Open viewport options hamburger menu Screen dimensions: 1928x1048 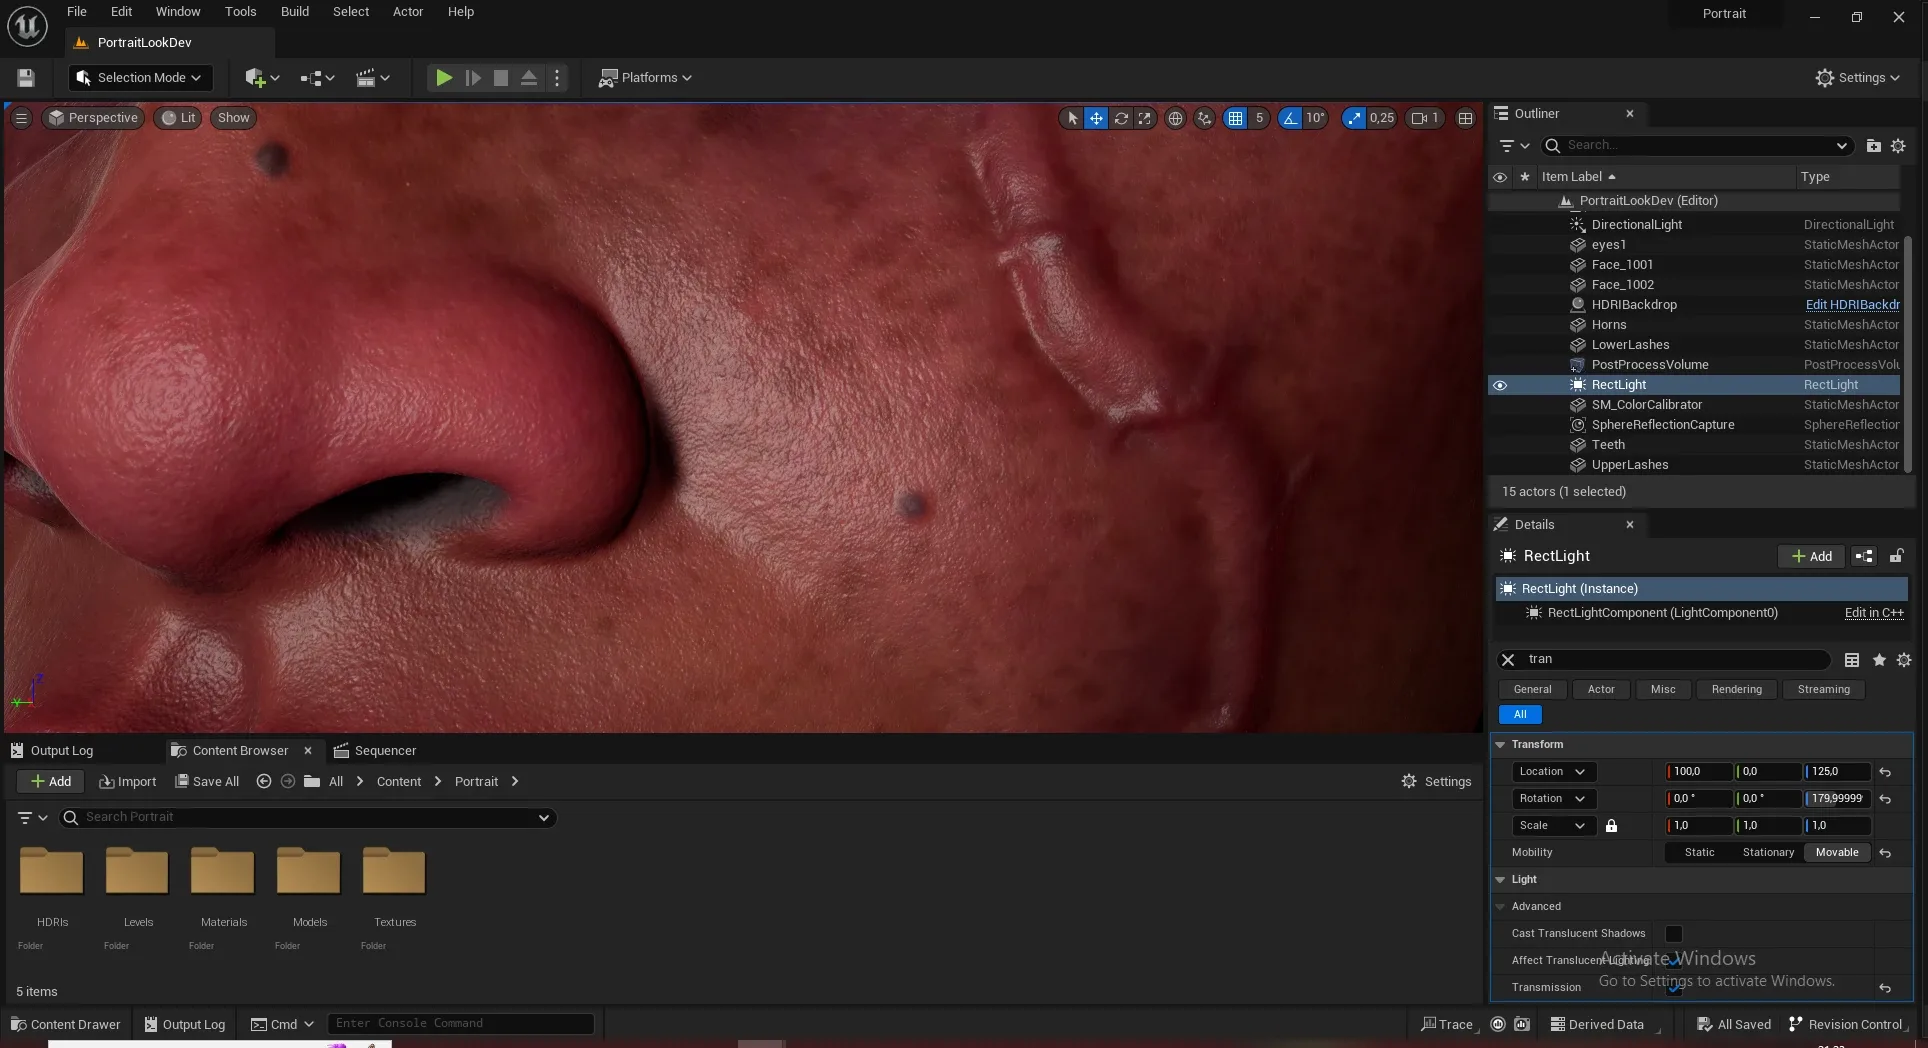pos(21,118)
